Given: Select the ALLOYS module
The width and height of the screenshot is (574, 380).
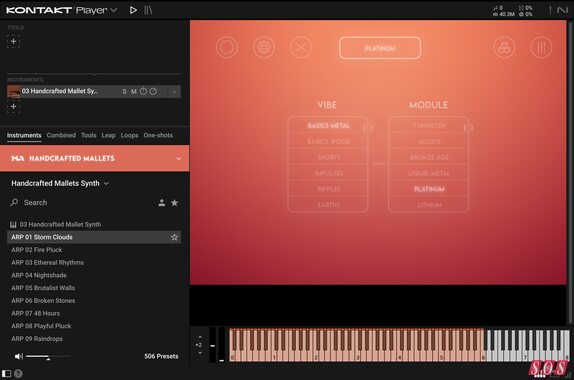Looking at the screenshot, I should coord(429,141).
